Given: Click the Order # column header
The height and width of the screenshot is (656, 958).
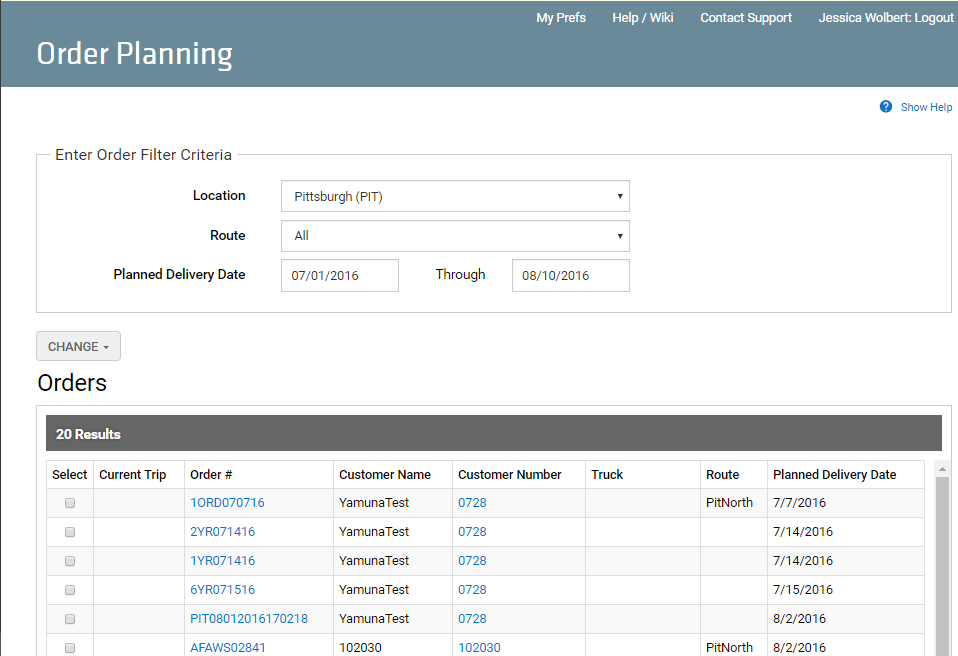Looking at the screenshot, I should tap(258, 475).
